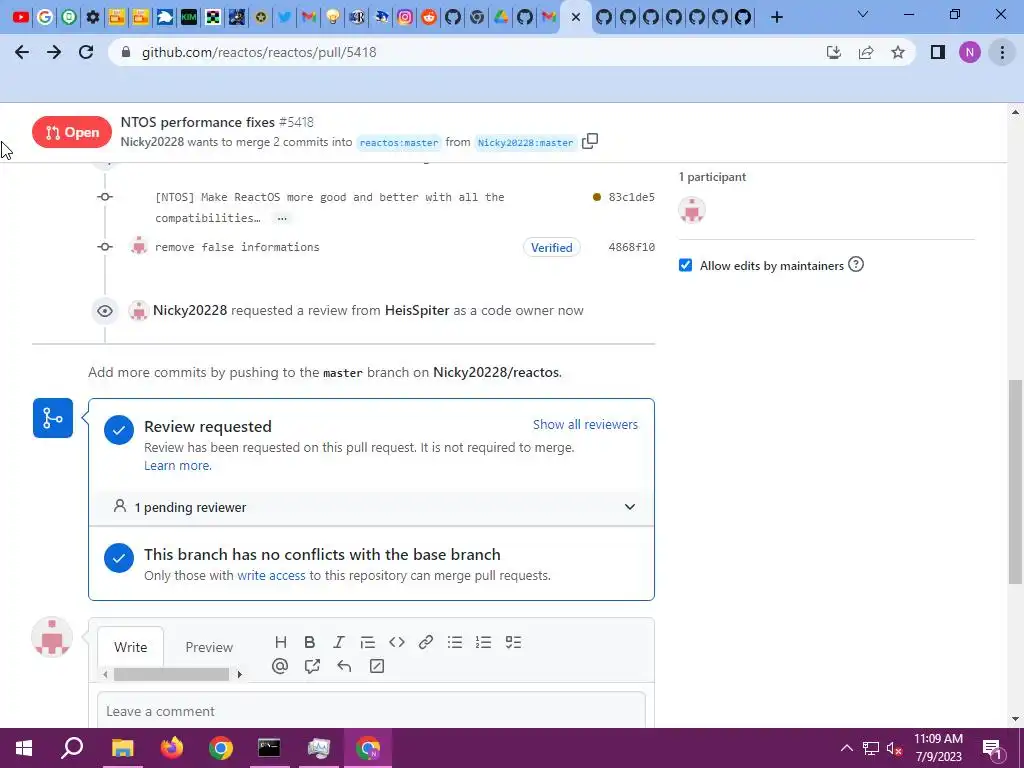The width and height of the screenshot is (1024, 768).
Task: Open a new browser tab
Action: click(x=776, y=17)
